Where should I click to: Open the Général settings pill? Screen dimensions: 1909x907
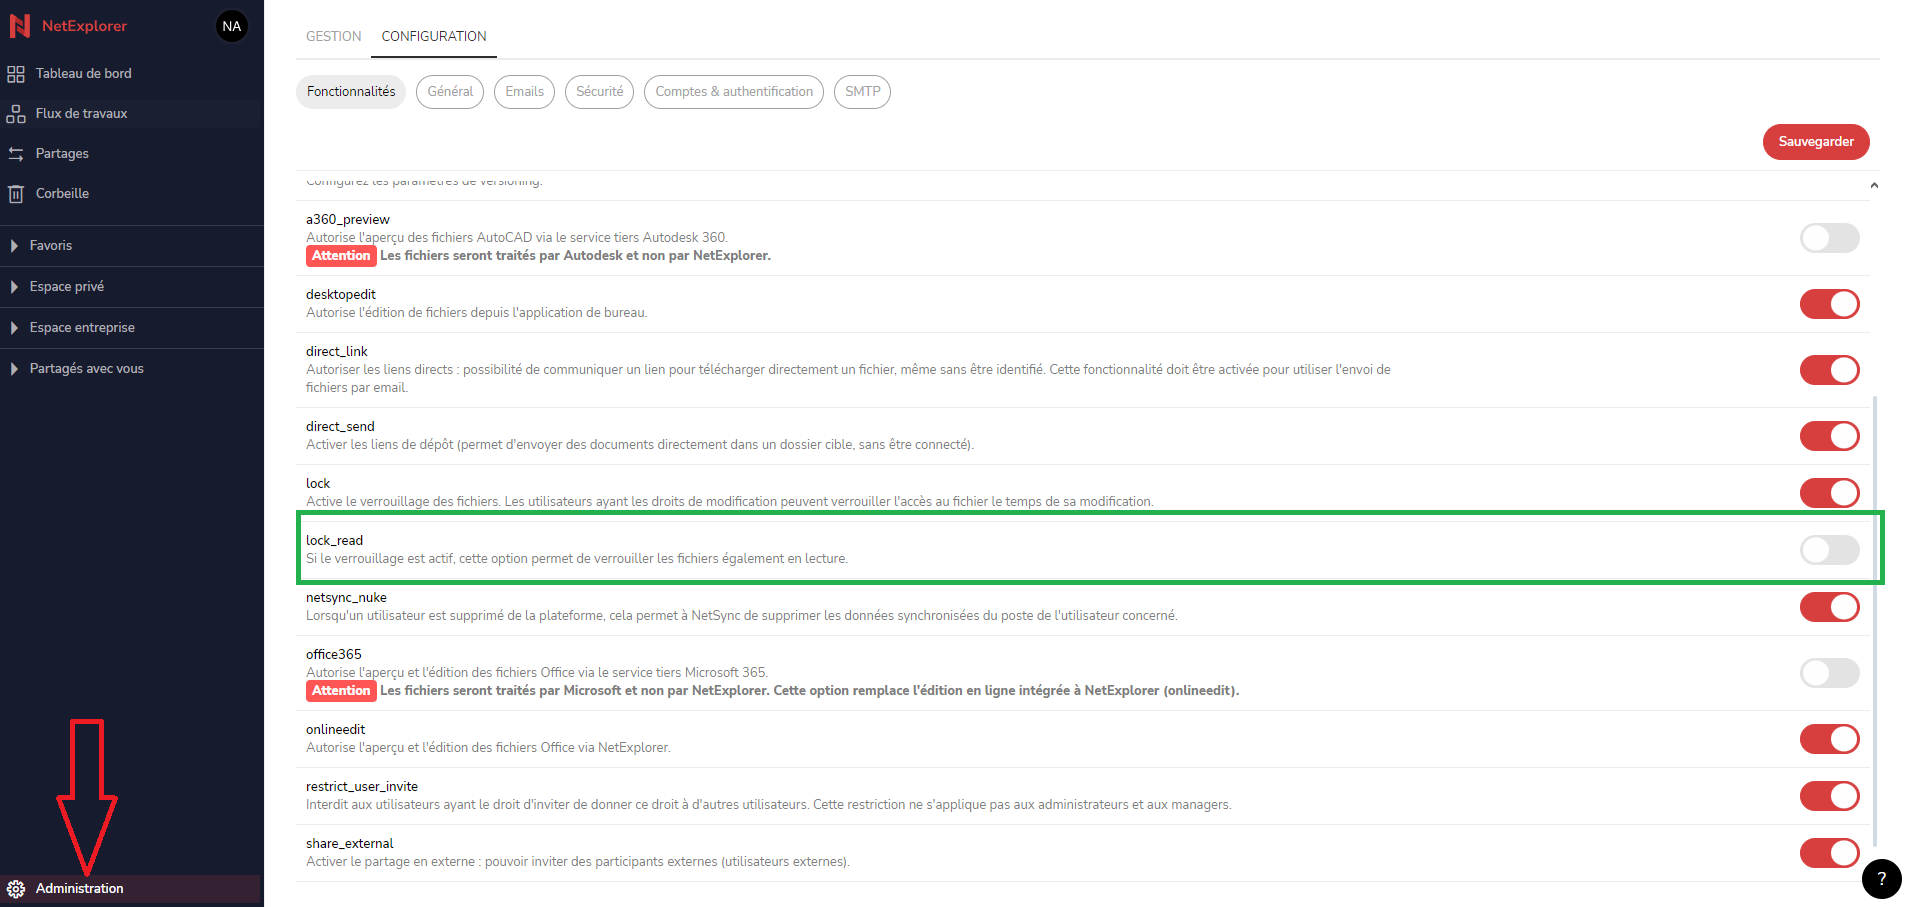pyautogui.click(x=450, y=92)
